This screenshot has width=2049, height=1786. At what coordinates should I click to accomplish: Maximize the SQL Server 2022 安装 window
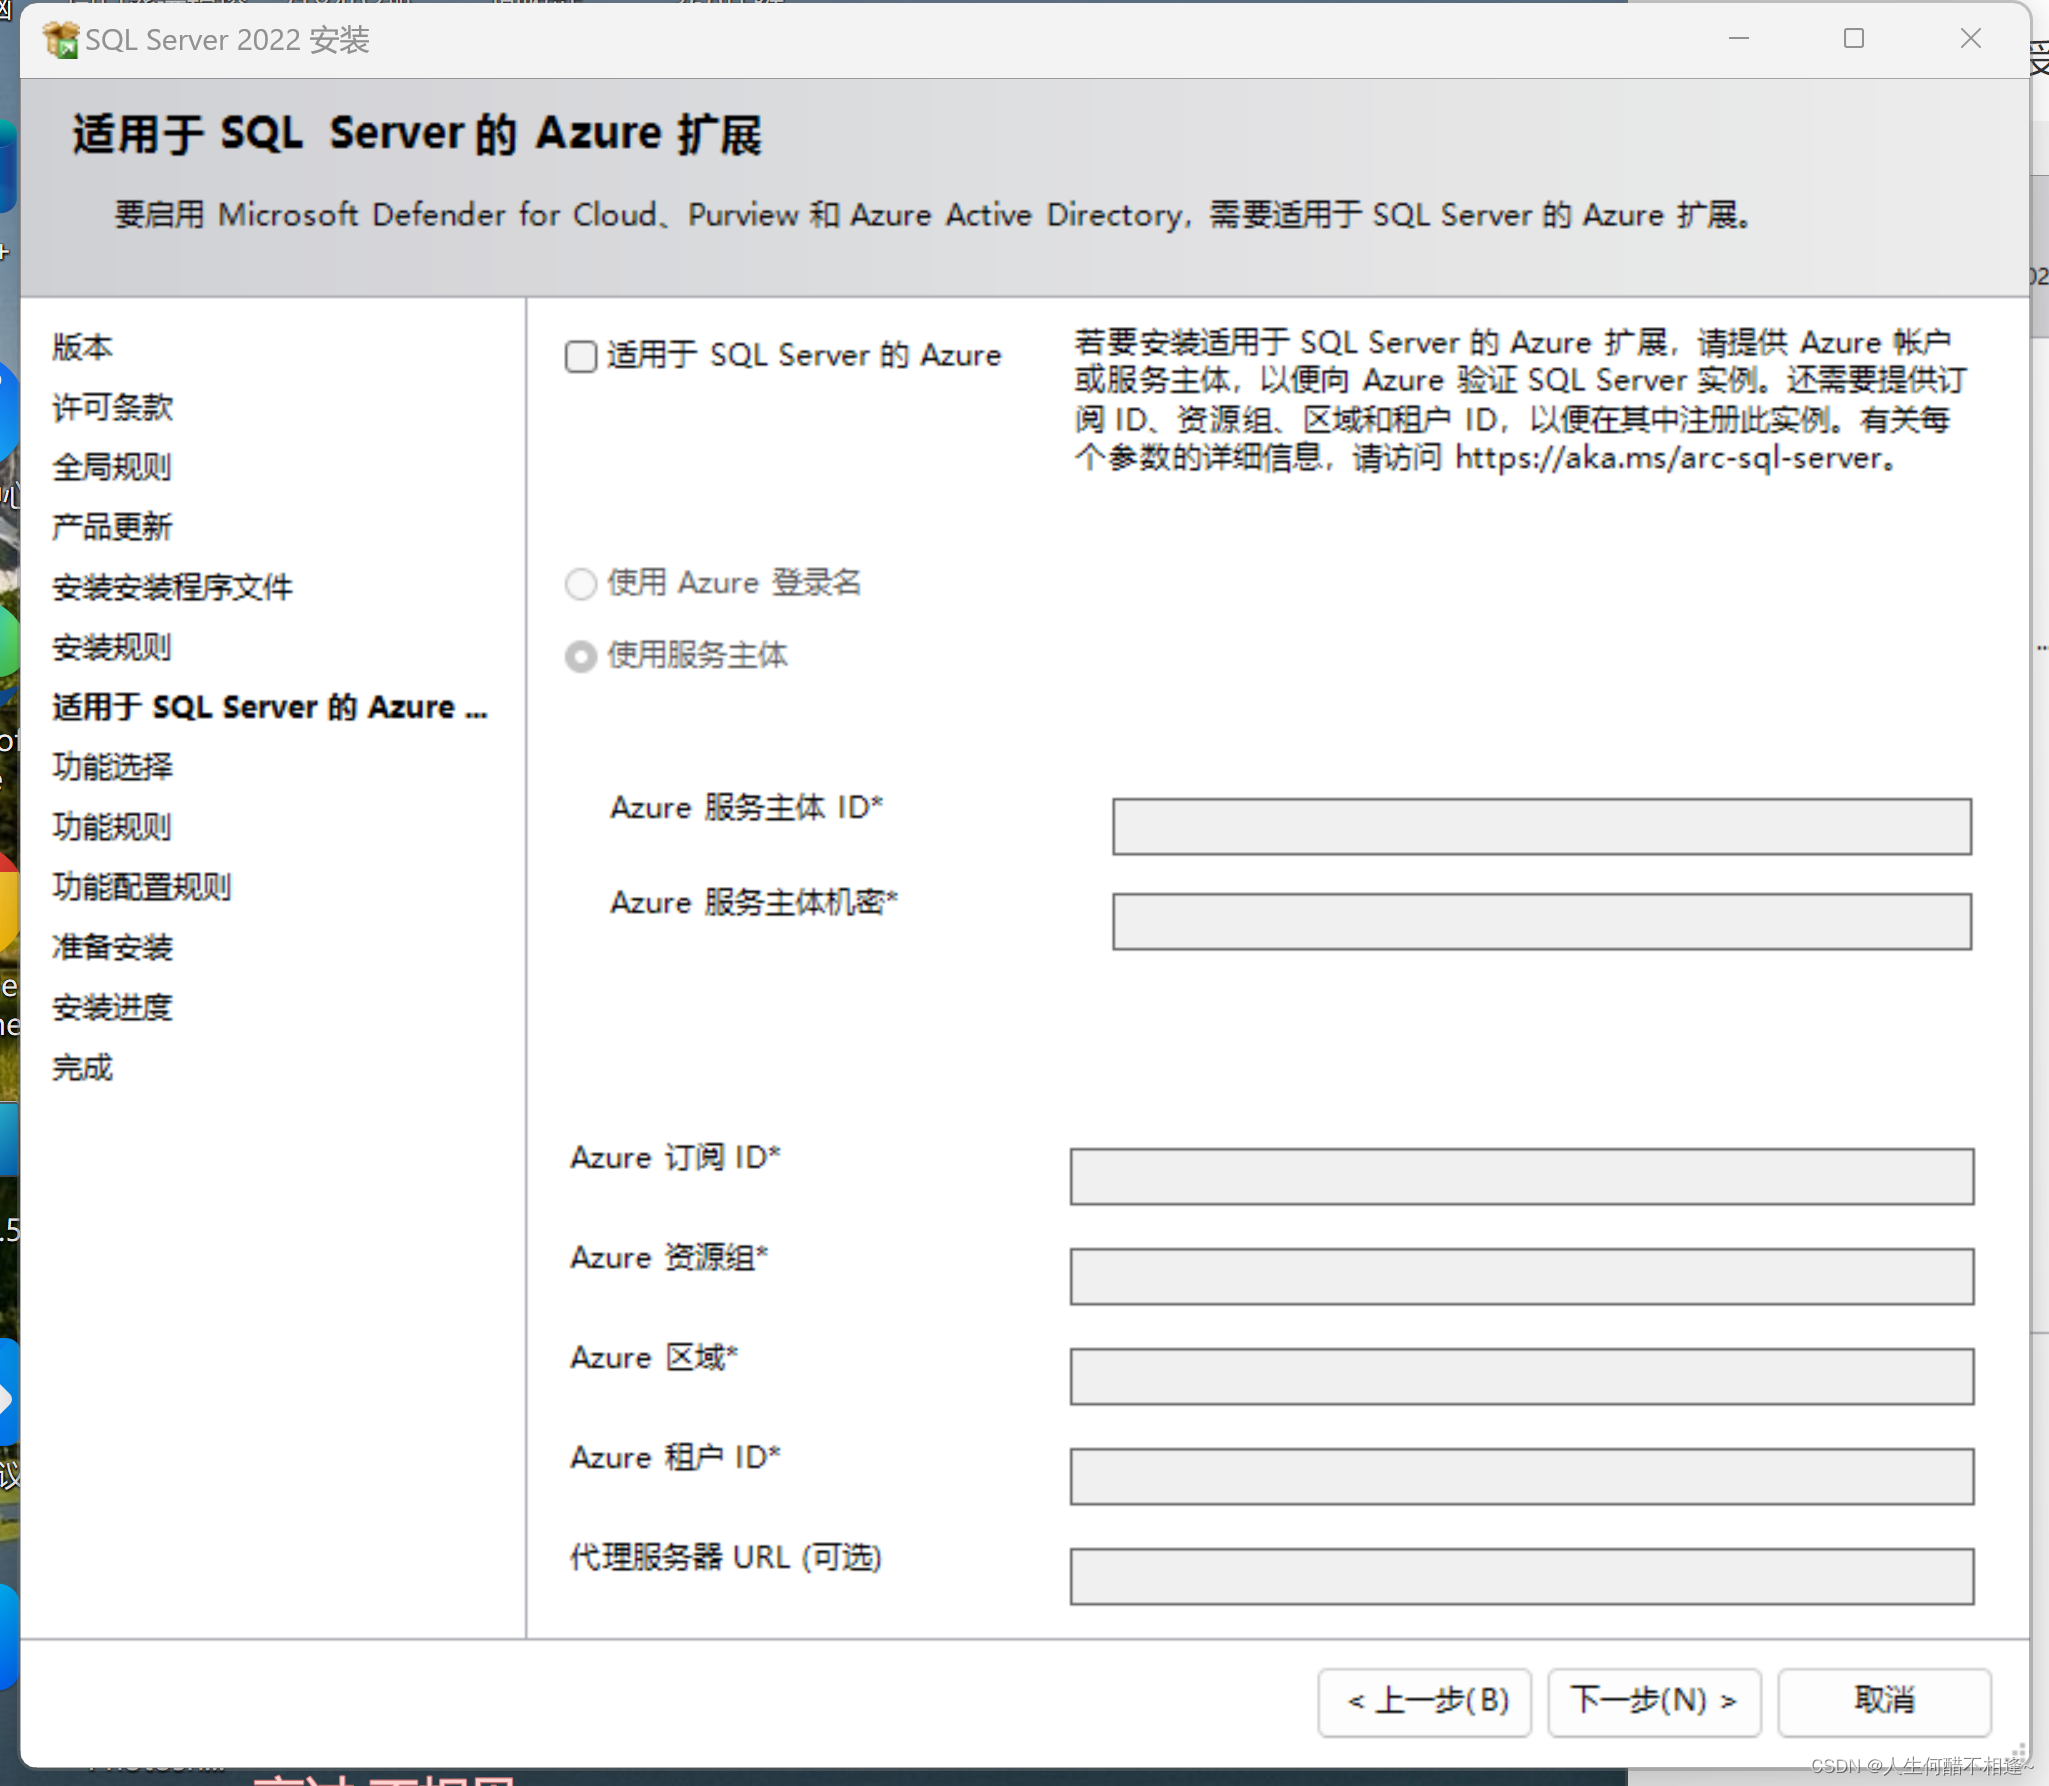(1854, 39)
